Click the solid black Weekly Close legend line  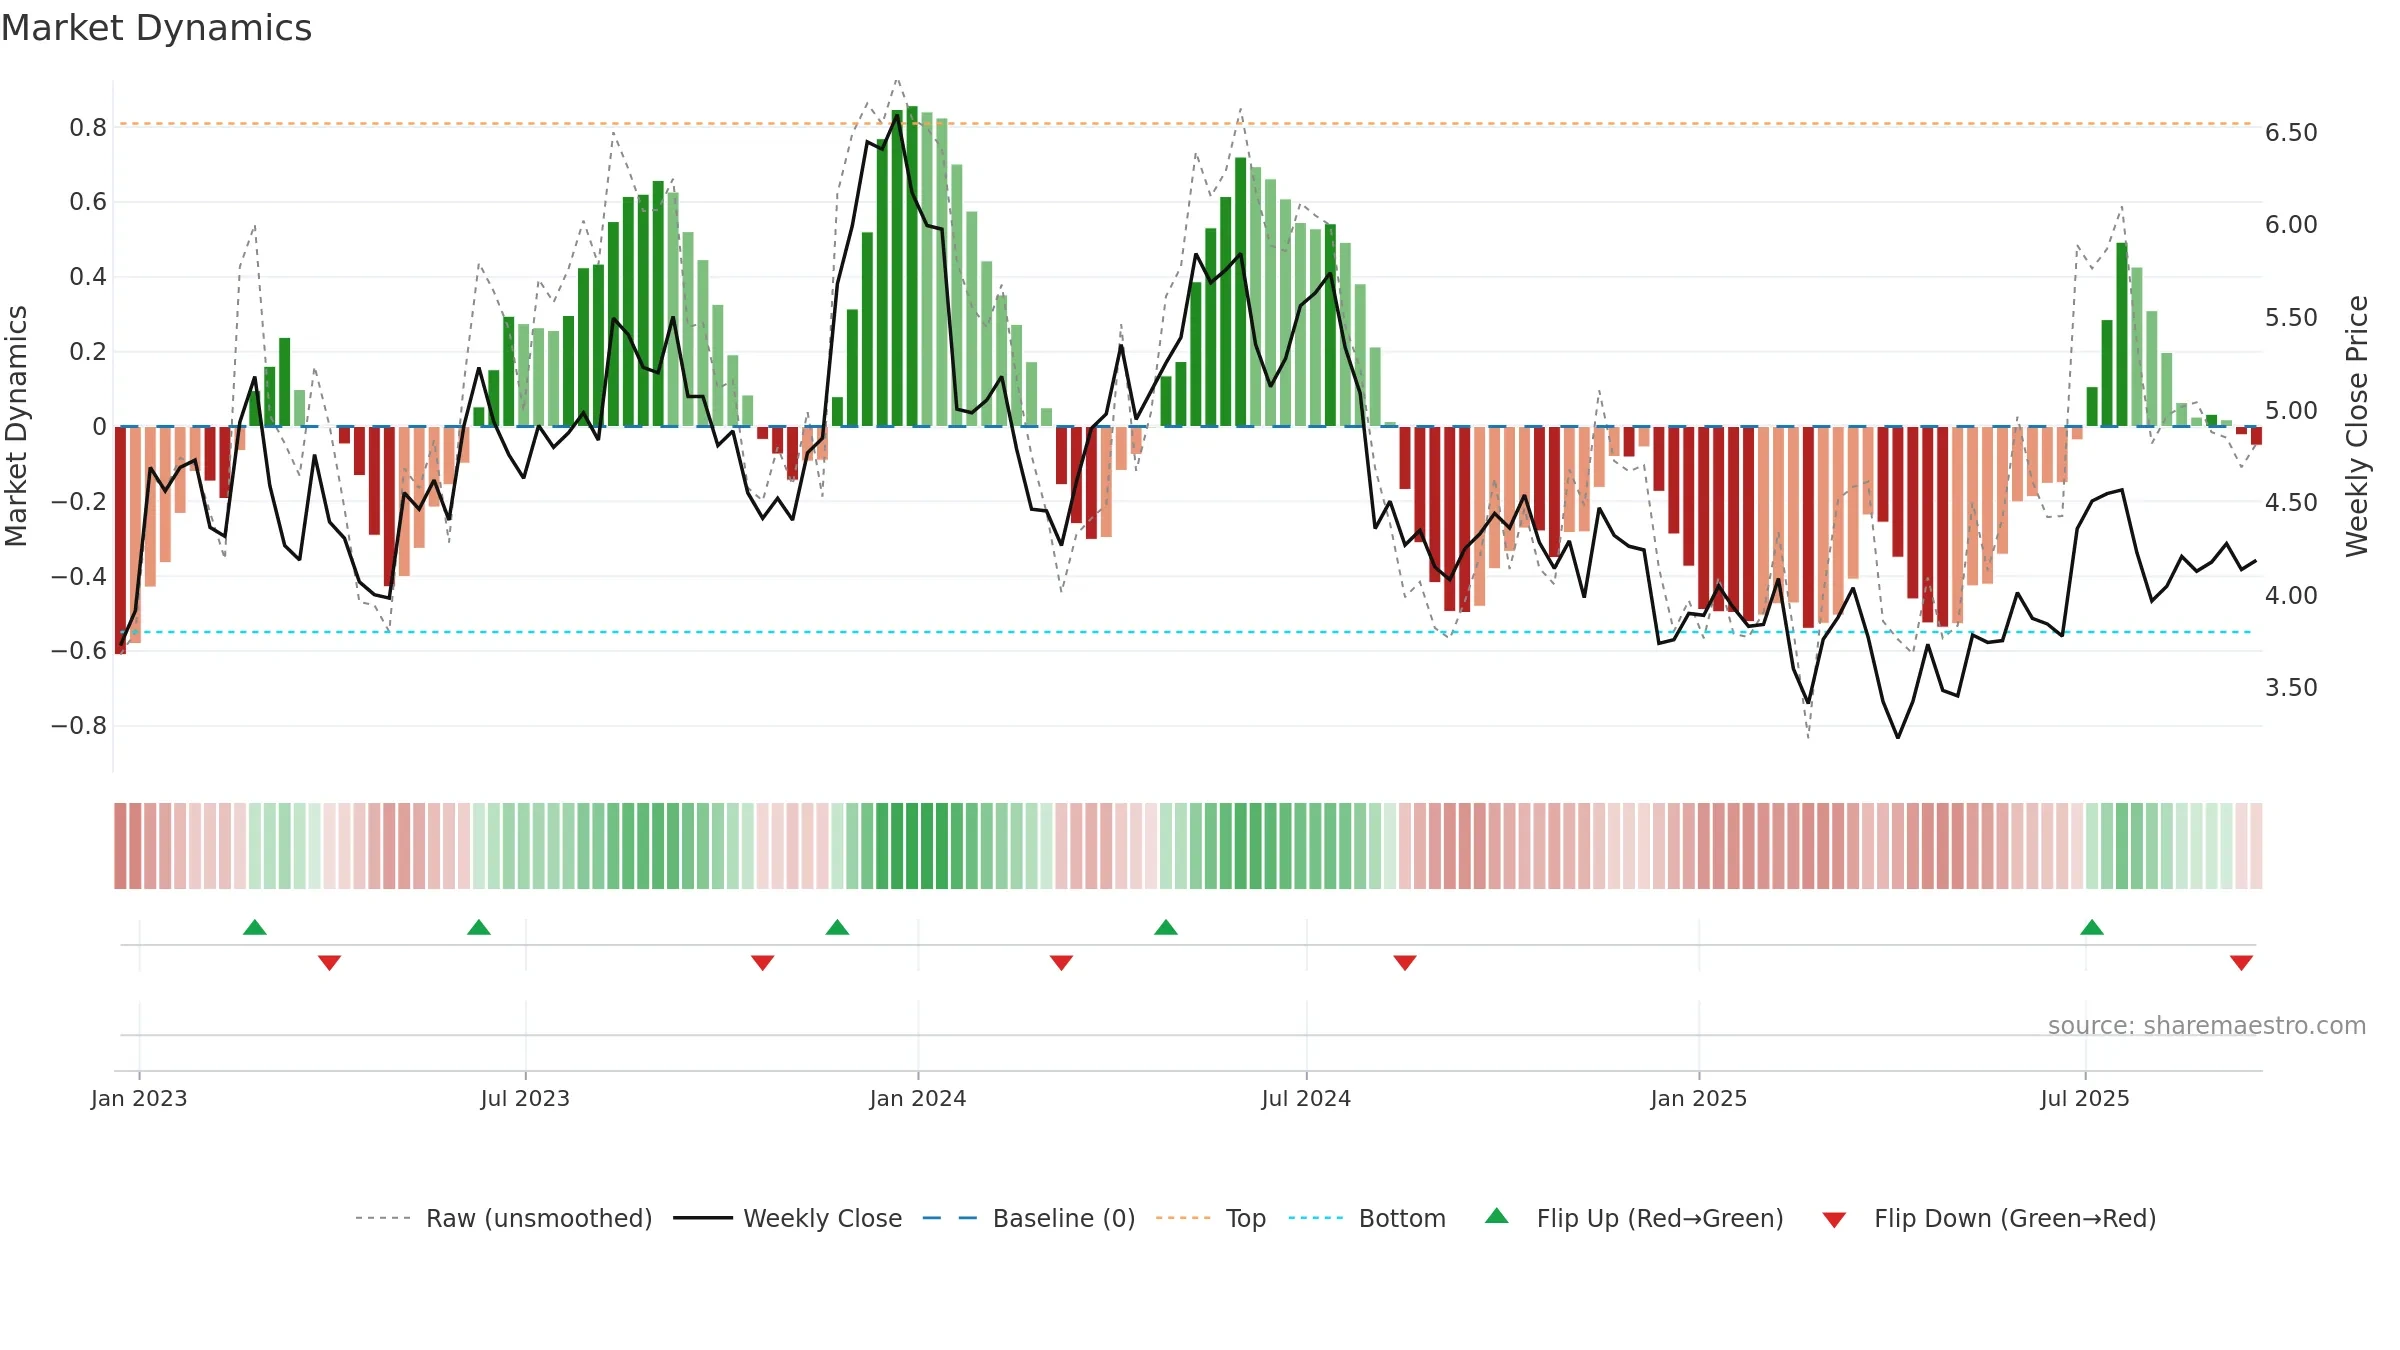point(703,1218)
